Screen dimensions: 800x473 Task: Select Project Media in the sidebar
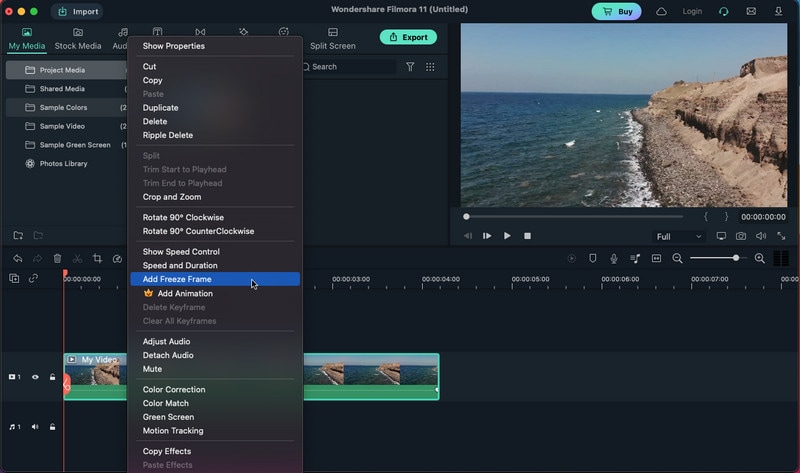tap(62, 70)
